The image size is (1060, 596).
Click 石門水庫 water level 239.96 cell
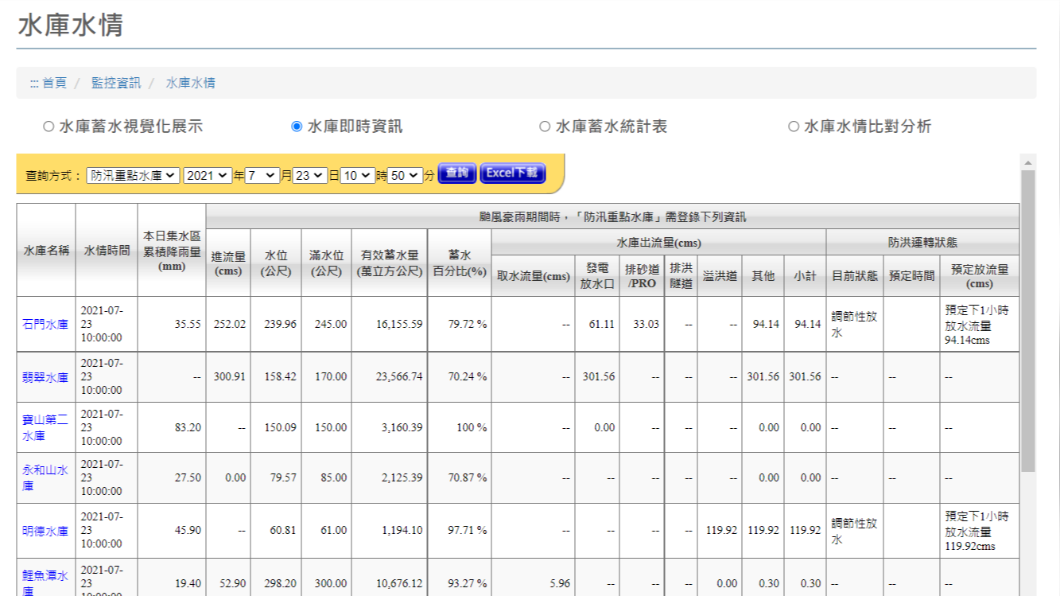pos(276,324)
